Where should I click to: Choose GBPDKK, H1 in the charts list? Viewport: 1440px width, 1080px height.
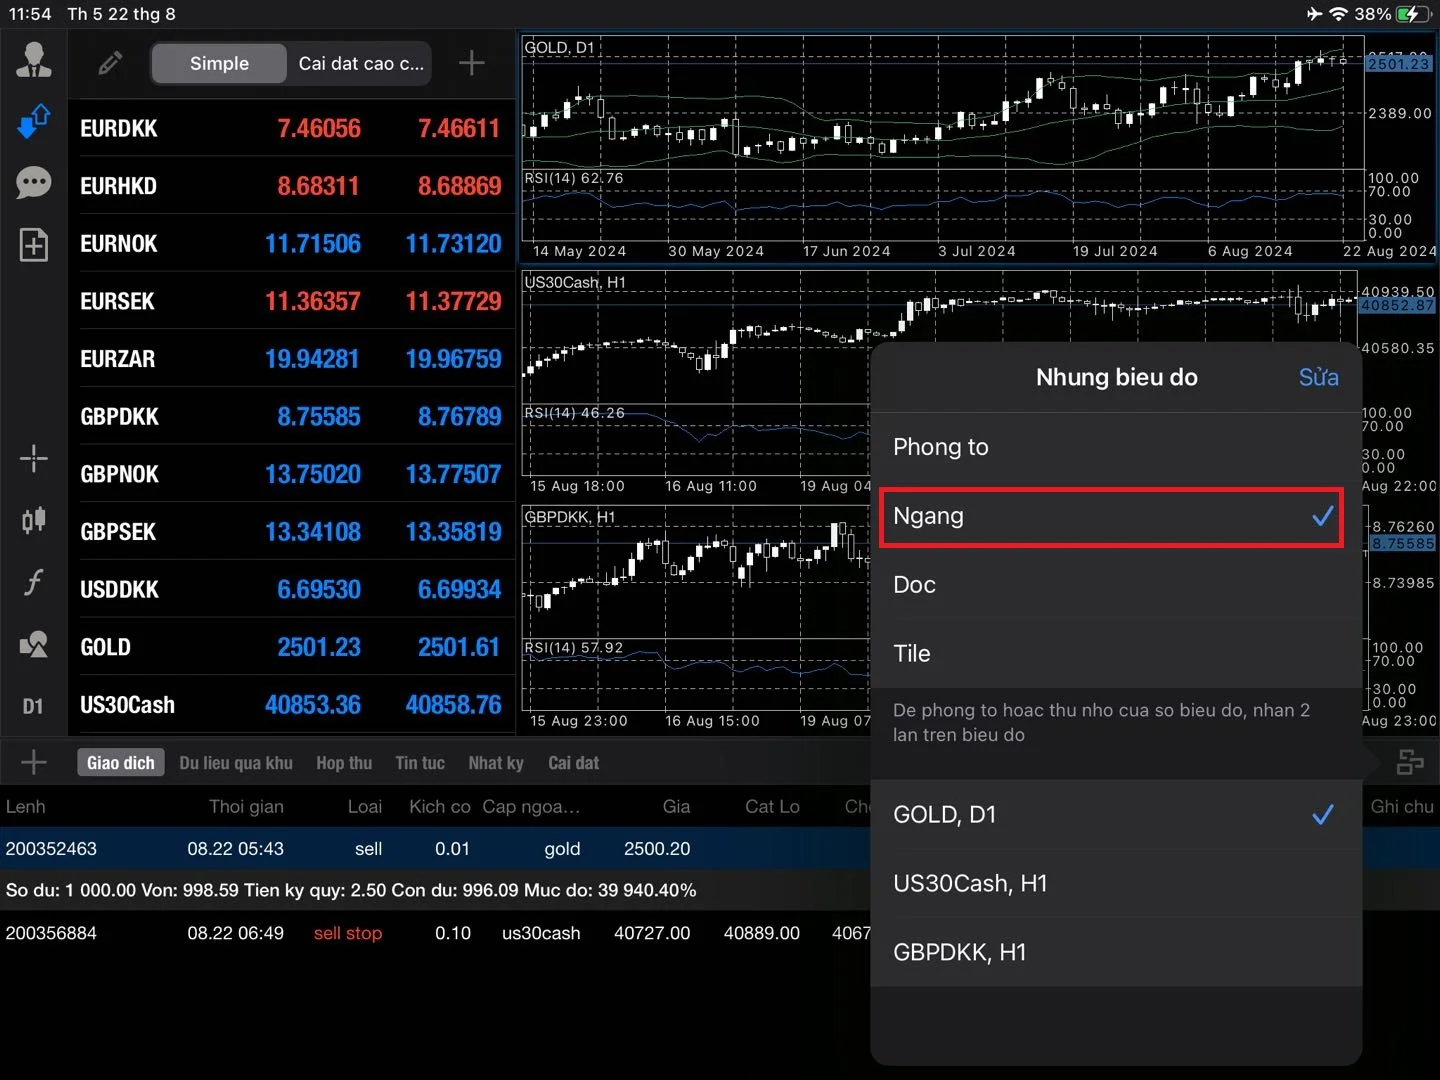1116,952
